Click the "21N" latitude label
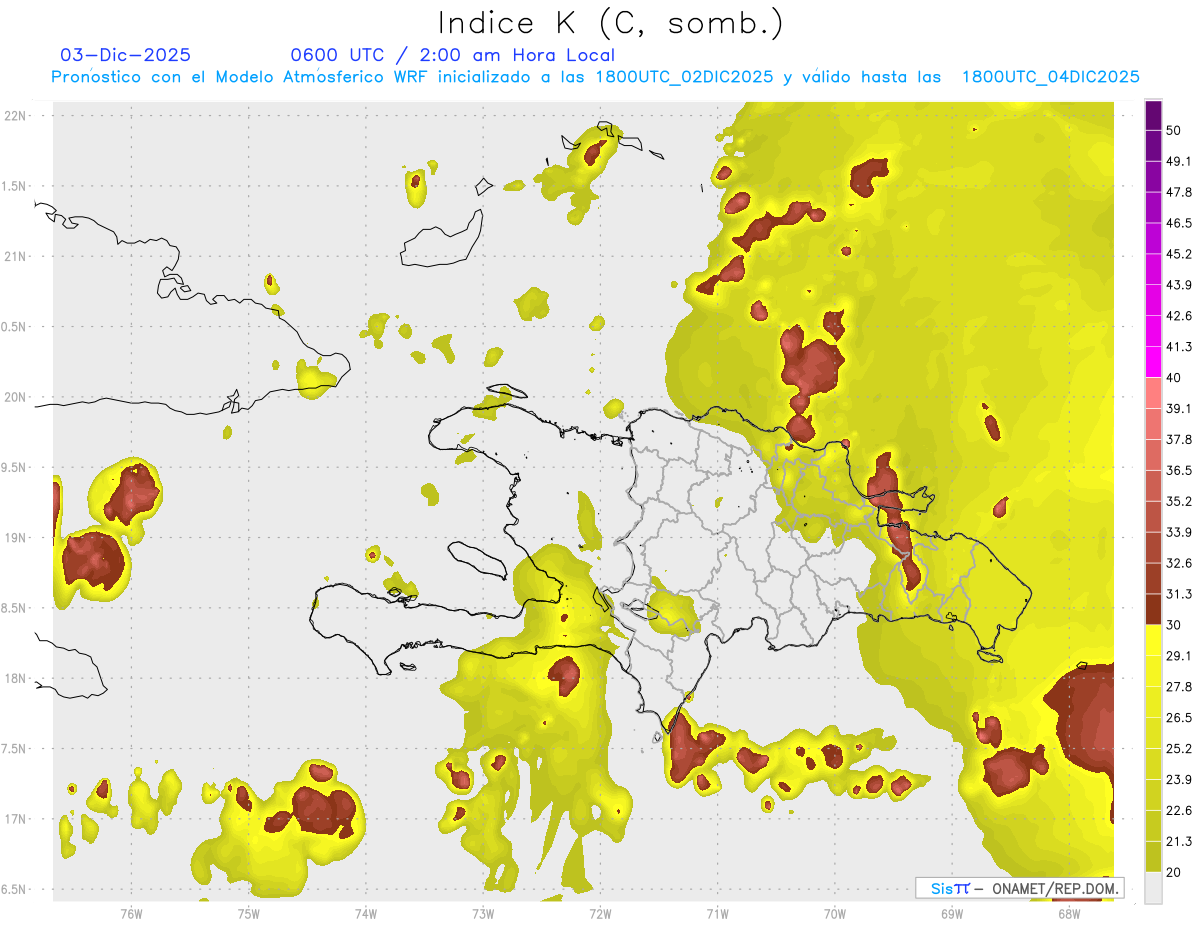This screenshot has width=1200, height=927. (x=15, y=257)
